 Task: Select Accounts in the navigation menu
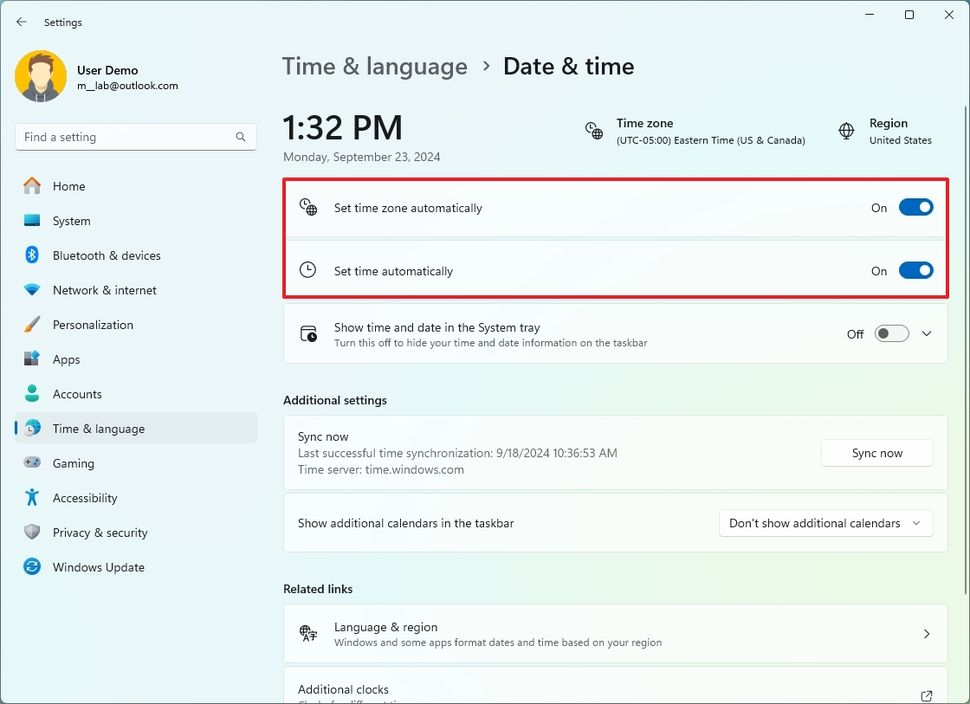(32, 393)
